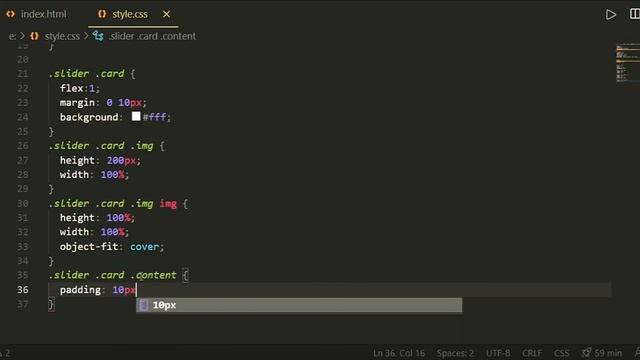Click the '.slider .card .content {' selector line
The image size is (640, 360).
click(x=118, y=275)
